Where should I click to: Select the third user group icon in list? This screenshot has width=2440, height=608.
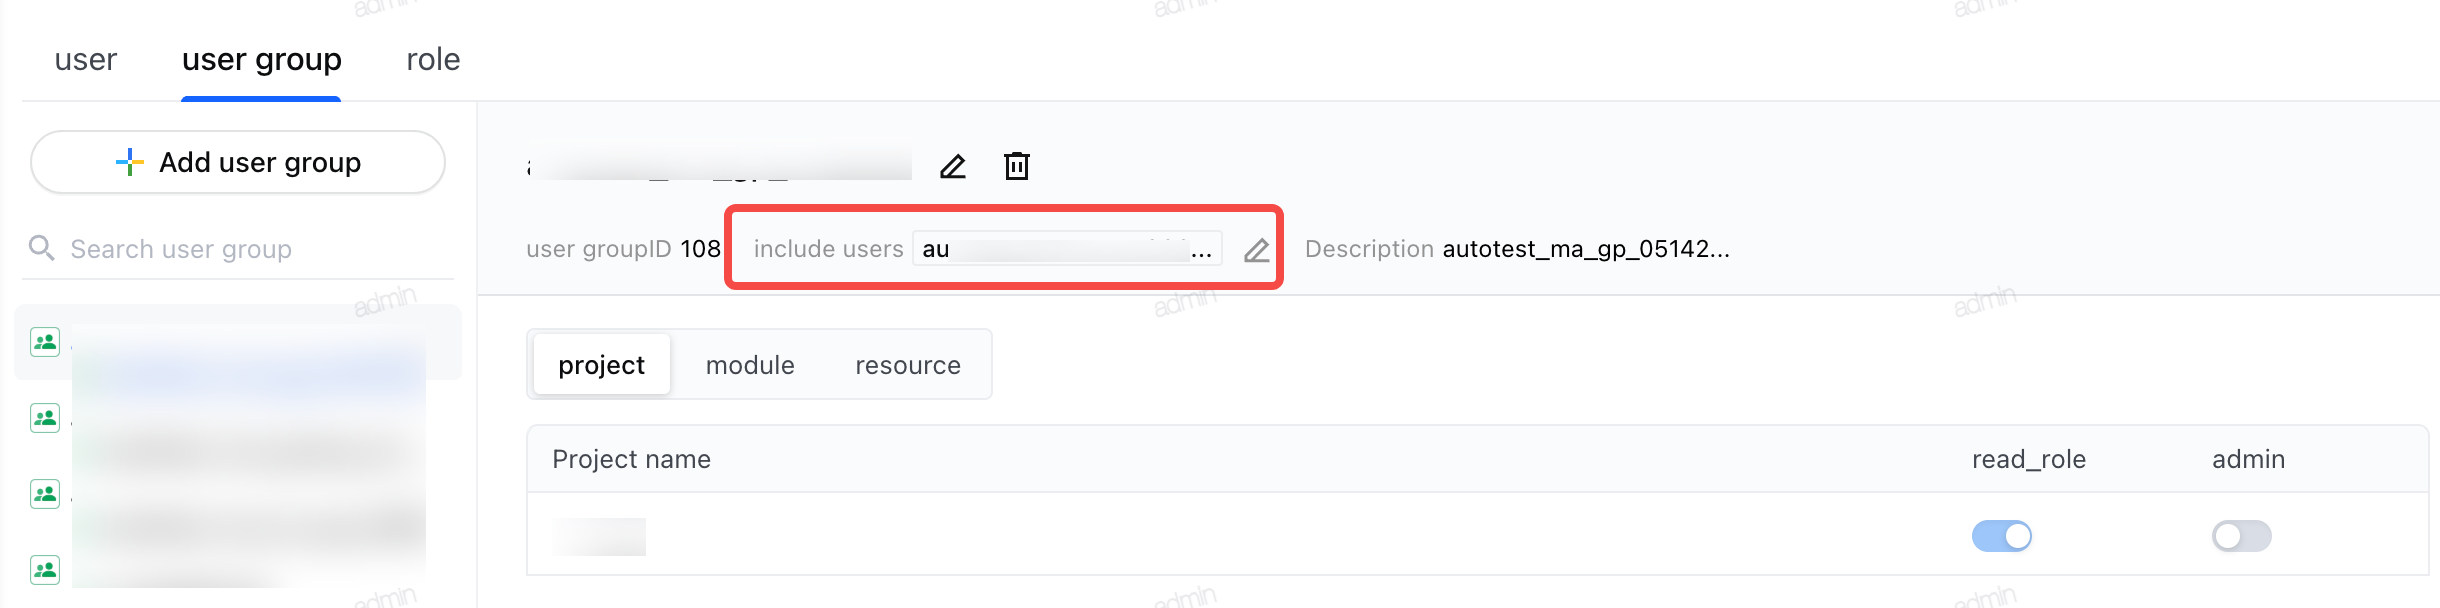tap(45, 494)
